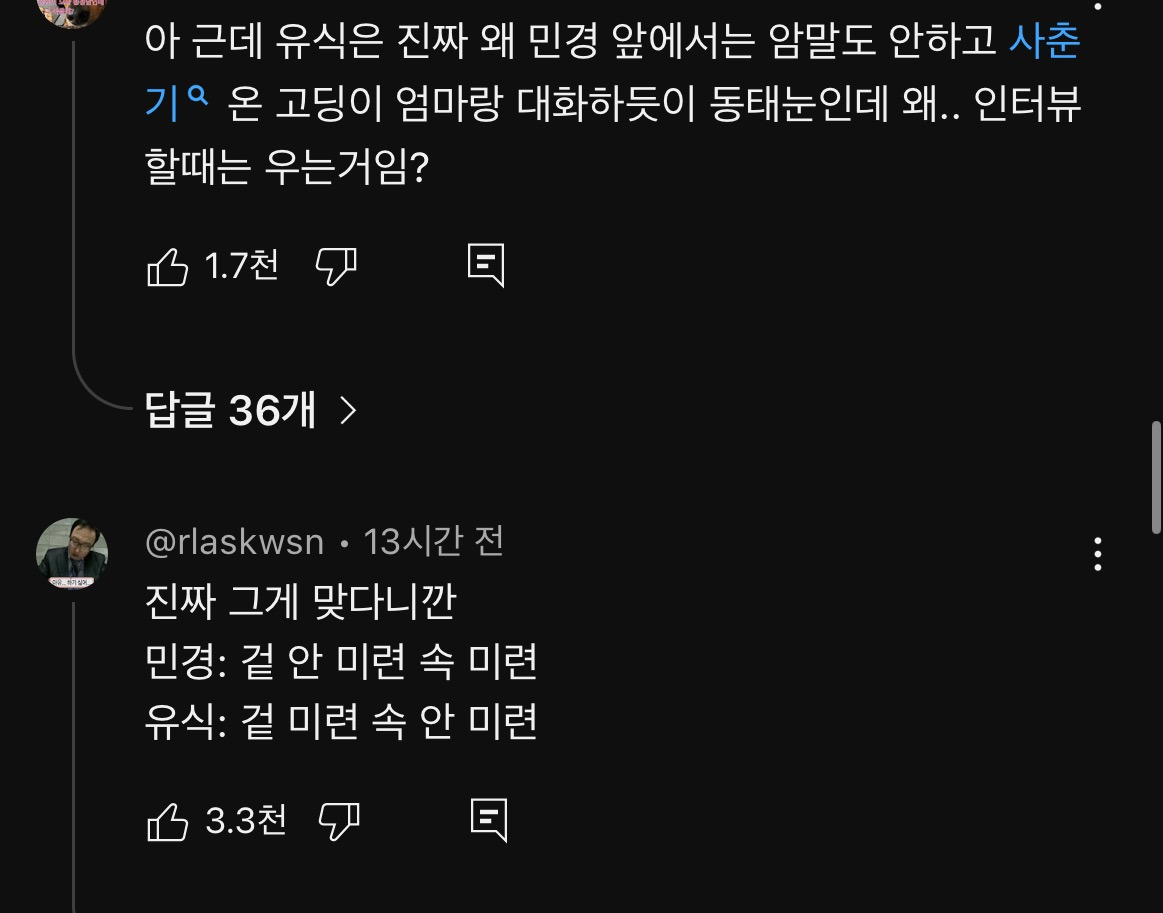Open the @rlaskwsn channel username link

(x=235, y=542)
